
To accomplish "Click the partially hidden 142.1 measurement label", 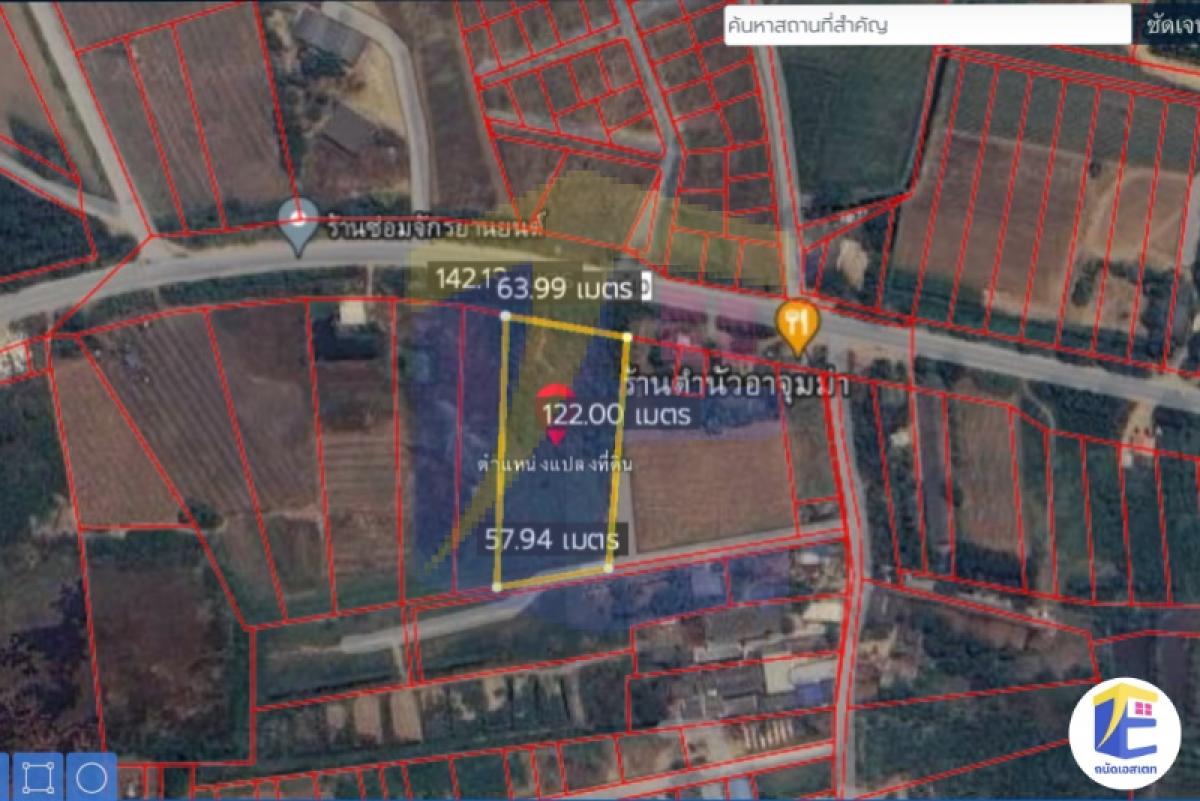I will pyautogui.click(x=462, y=279).
